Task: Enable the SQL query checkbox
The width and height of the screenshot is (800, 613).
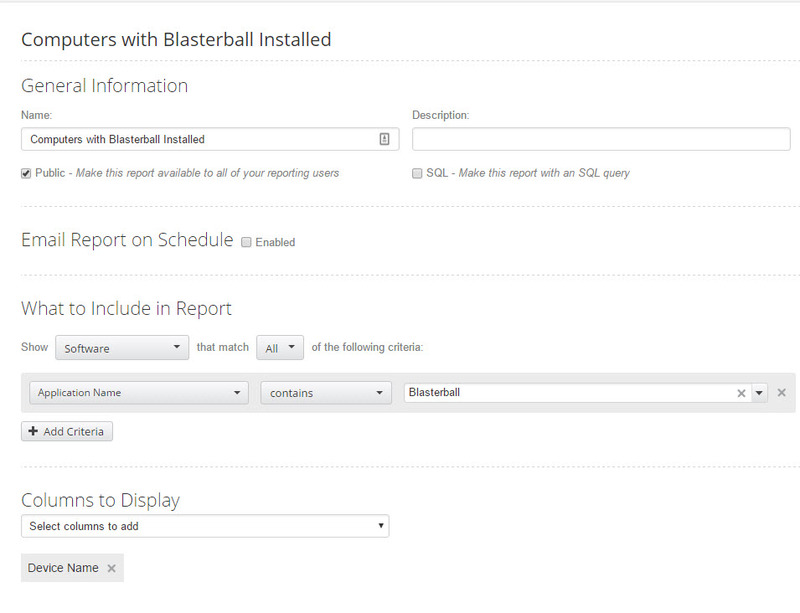Action: pyautogui.click(x=417, y=172)
